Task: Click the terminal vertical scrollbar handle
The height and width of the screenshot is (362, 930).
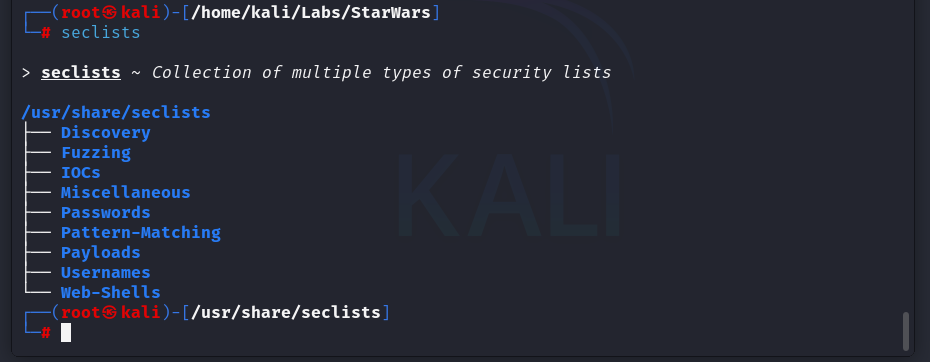Action: 906,331
